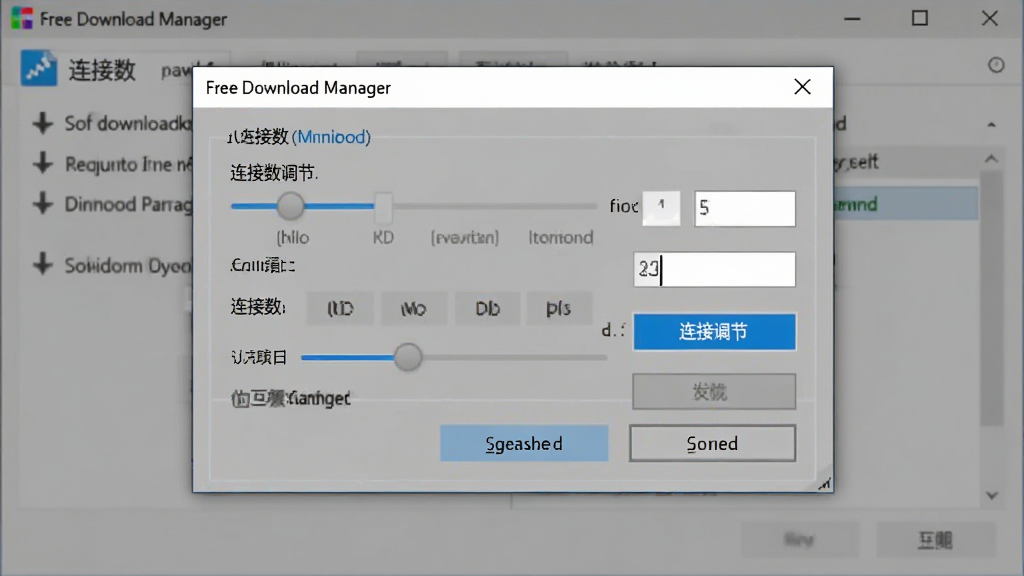1024x576 pixels.
Task: Click the Itomond slider label
Action: point(561,237)
